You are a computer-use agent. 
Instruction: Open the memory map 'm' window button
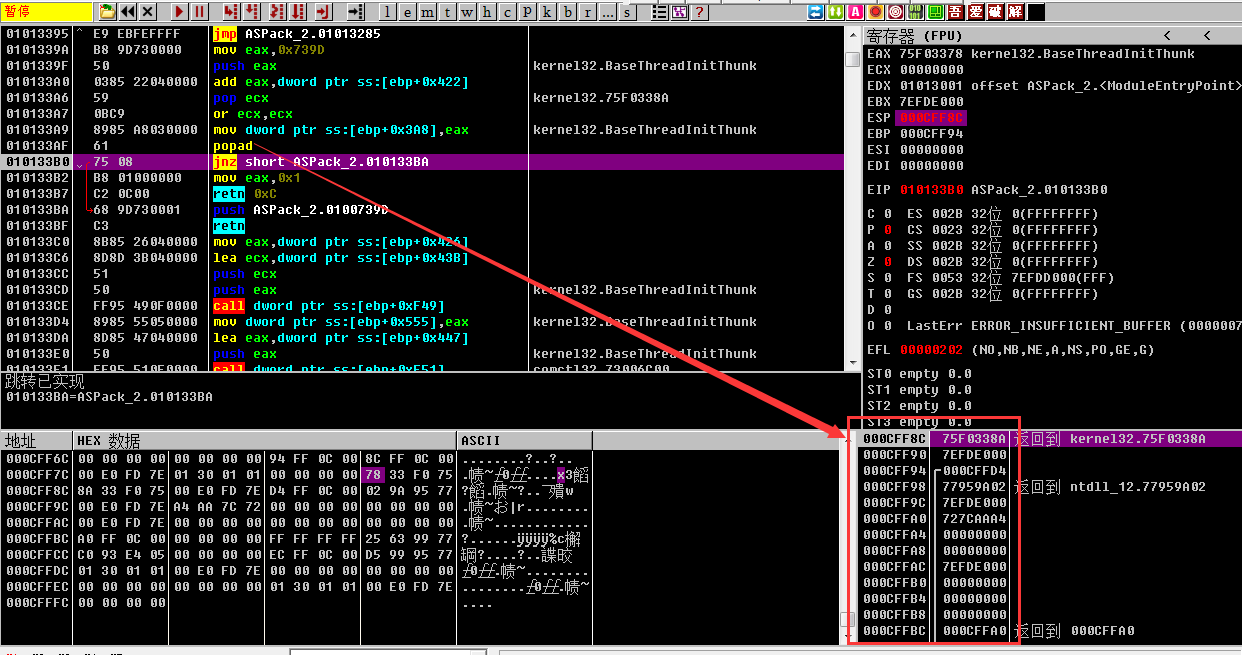(427, 12)
